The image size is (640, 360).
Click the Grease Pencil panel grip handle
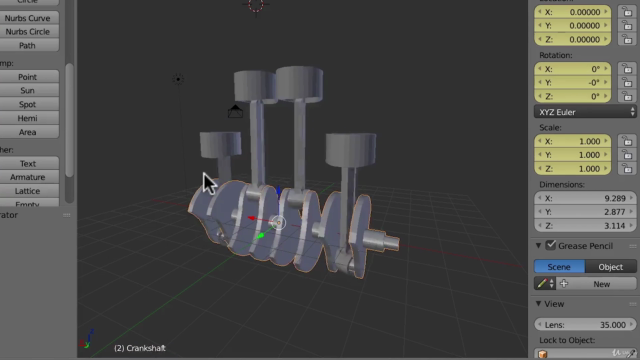tap(633, 246)
